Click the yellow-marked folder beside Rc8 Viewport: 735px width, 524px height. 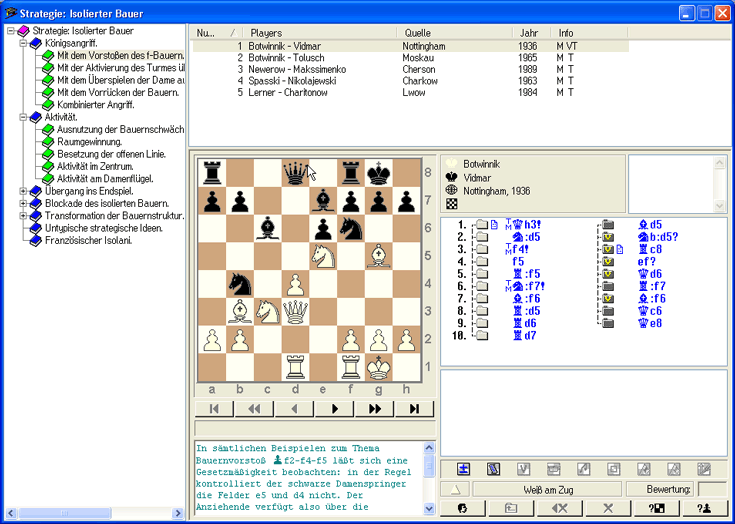coord(608,249)
